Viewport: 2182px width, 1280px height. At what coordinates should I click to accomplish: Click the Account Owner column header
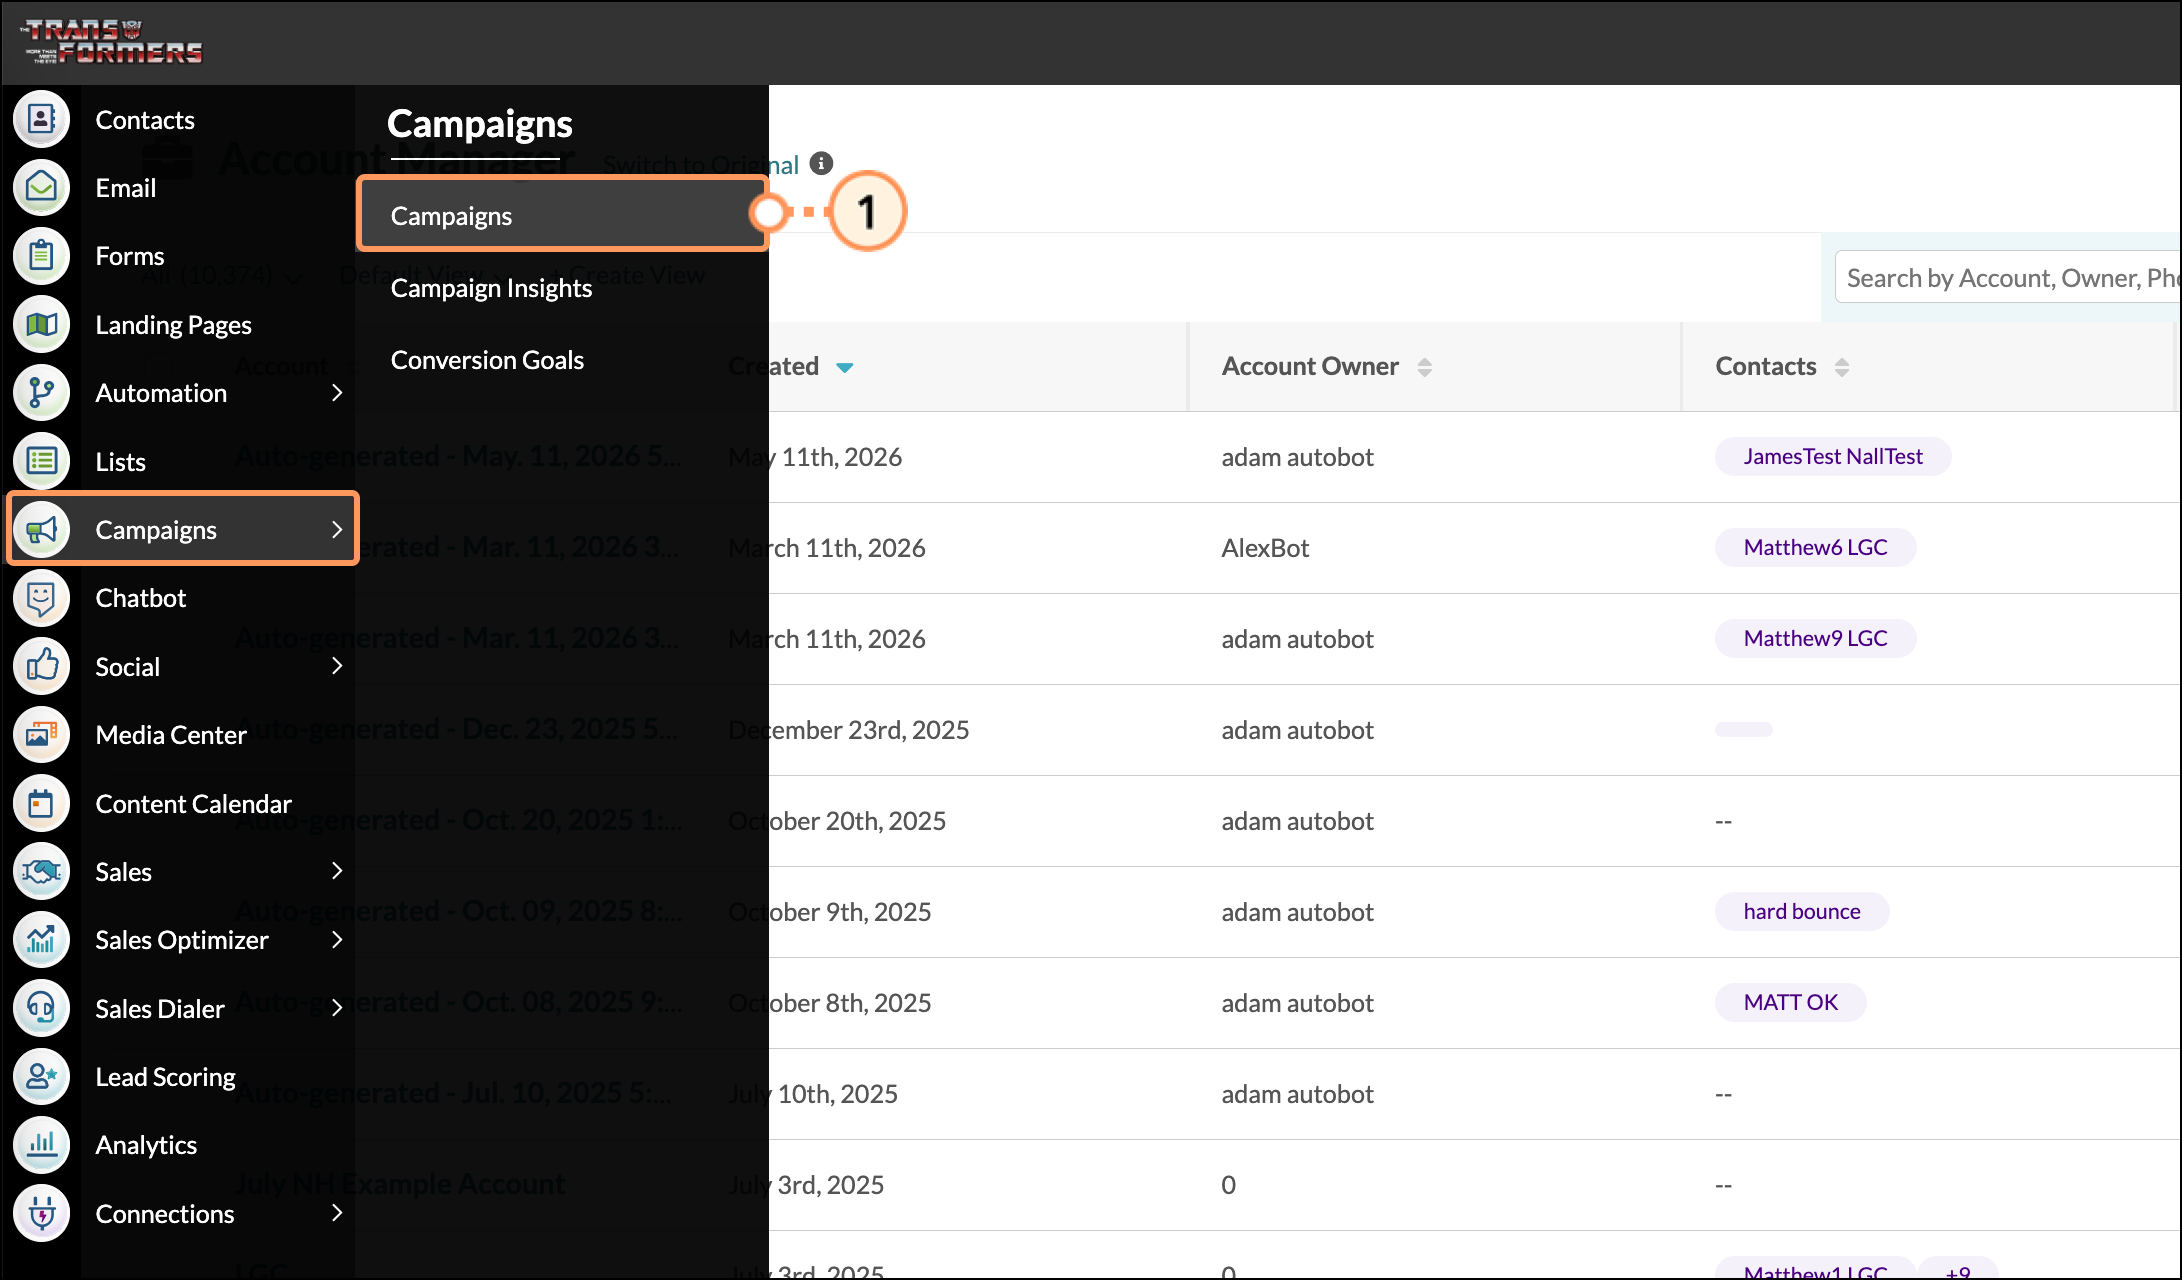1310,366
